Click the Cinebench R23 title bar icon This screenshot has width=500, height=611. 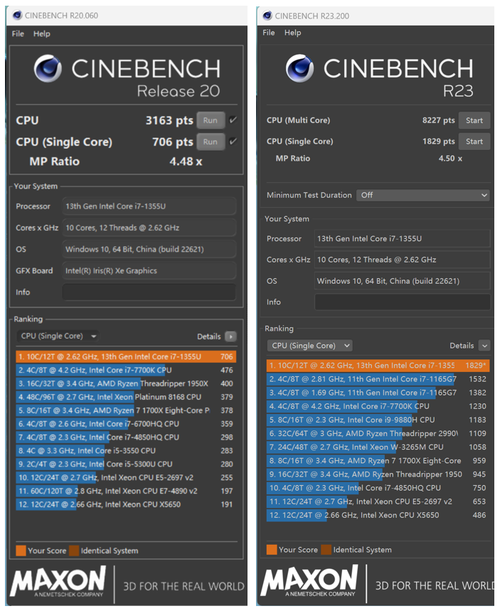(267, 16)
